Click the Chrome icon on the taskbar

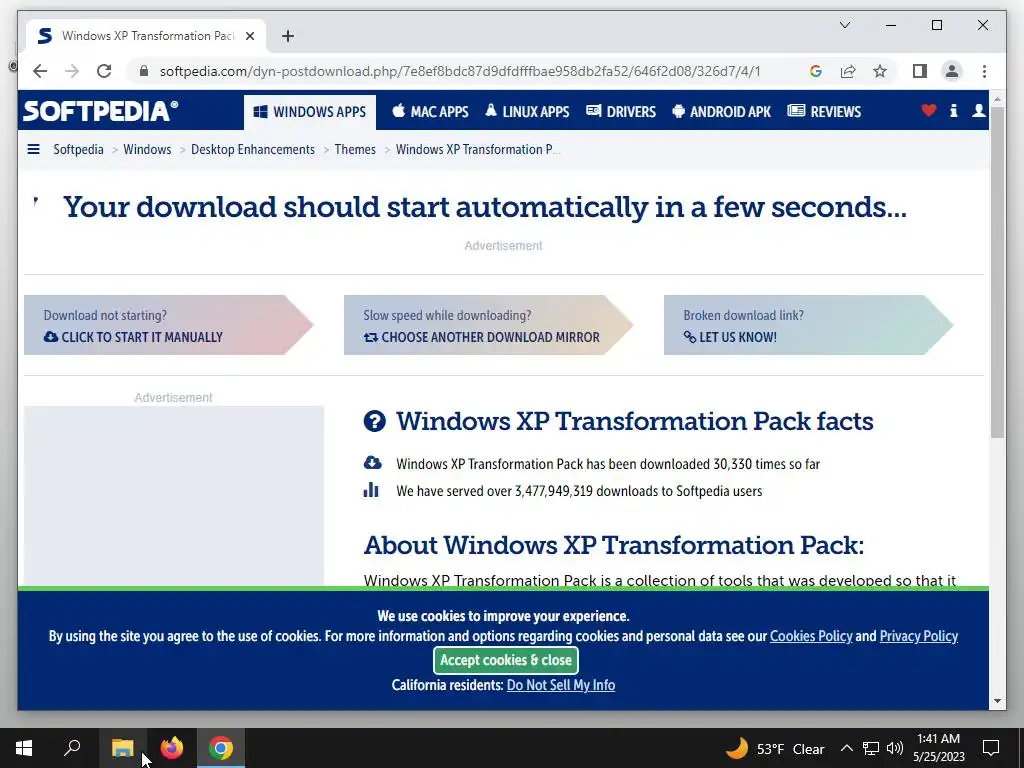pyautogui.click(x=221, y=748)
